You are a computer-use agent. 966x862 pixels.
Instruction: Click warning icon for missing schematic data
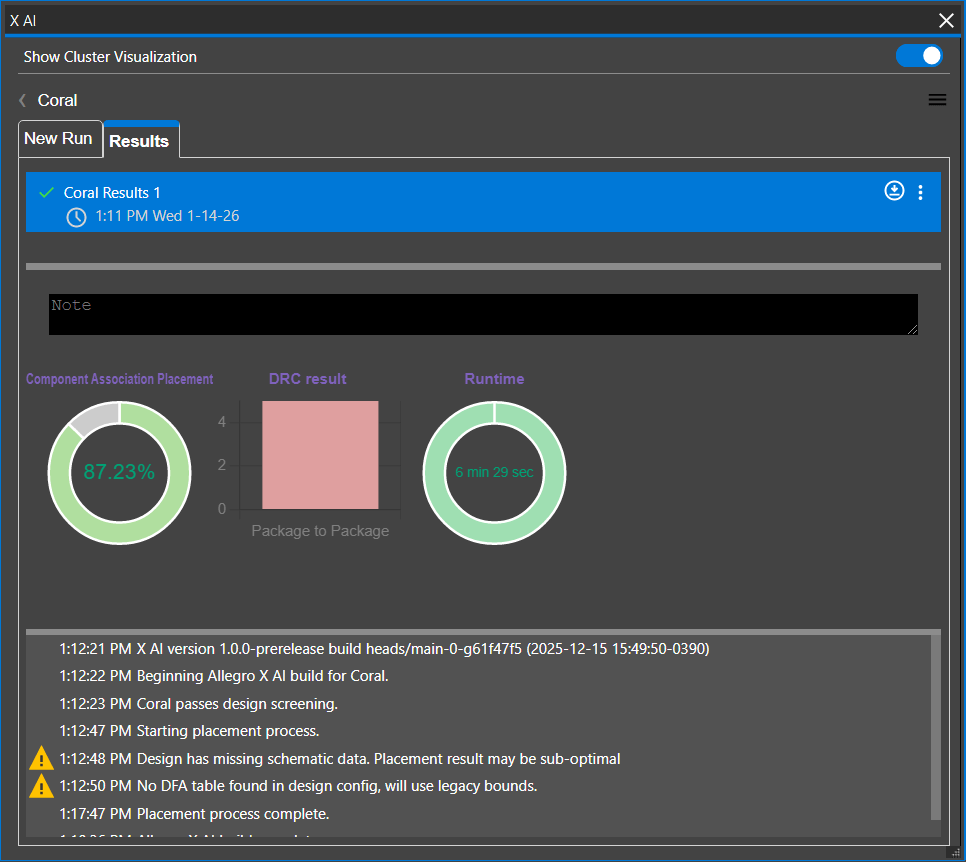41,758
